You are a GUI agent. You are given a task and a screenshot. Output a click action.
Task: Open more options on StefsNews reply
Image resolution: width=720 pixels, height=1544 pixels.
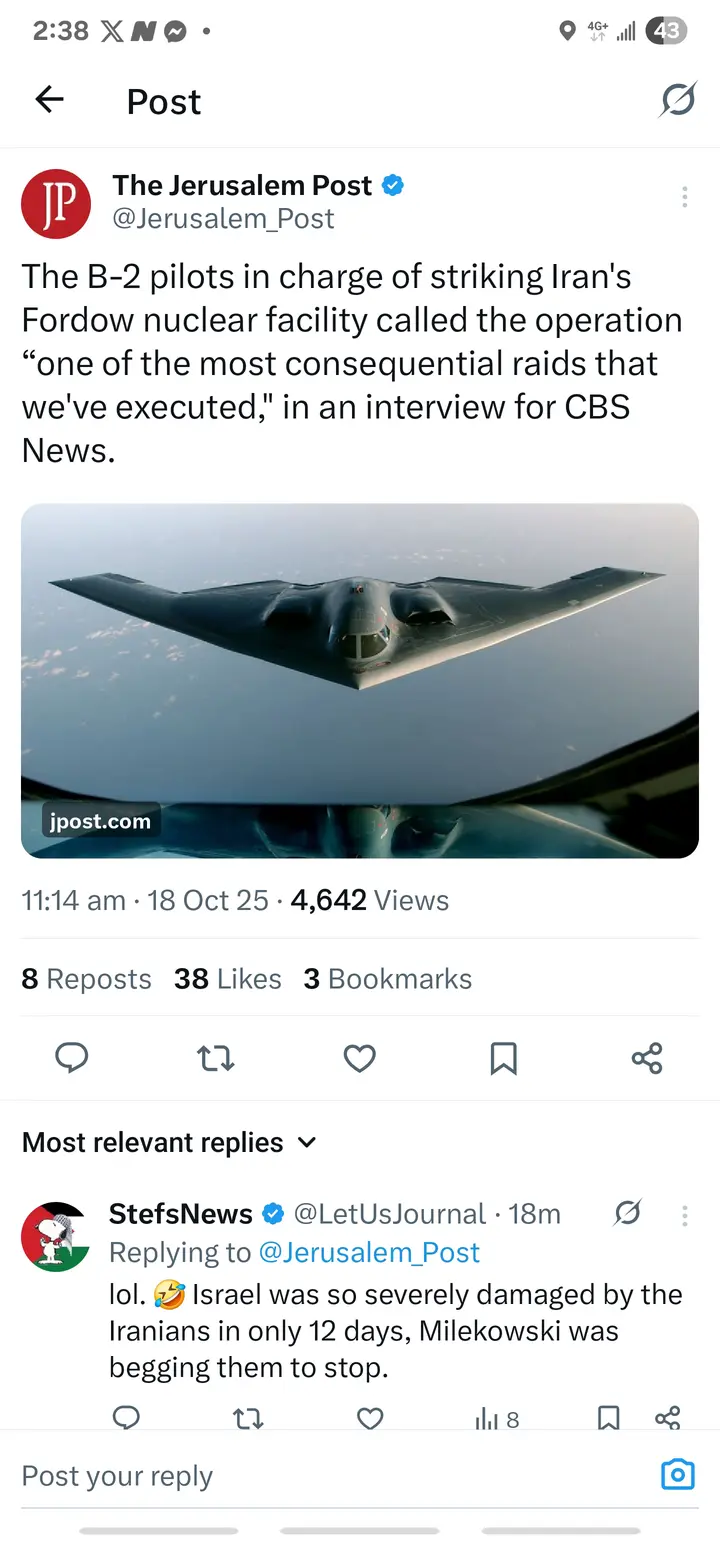pyautogui.click(x=684, y=1215)
